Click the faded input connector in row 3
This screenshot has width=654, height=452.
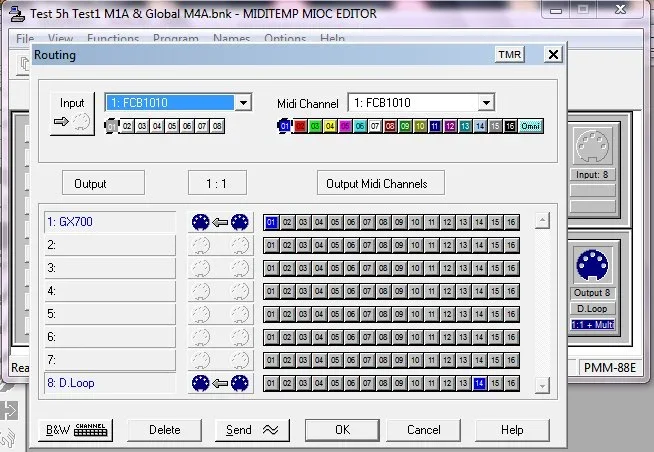(x=239, y=268)
